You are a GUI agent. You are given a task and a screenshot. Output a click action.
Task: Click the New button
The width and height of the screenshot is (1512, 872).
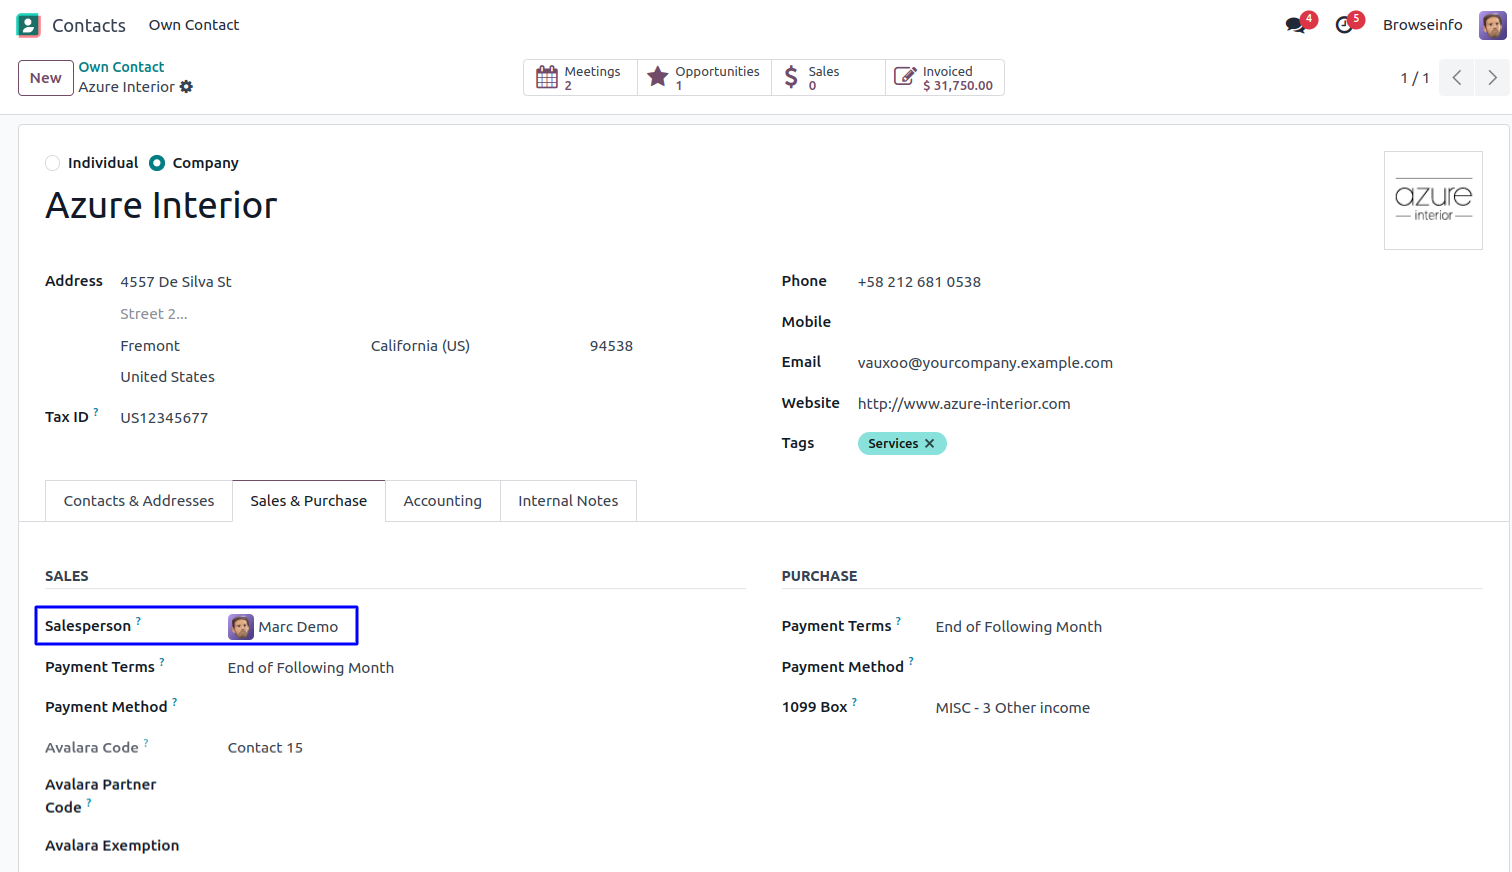45,78
